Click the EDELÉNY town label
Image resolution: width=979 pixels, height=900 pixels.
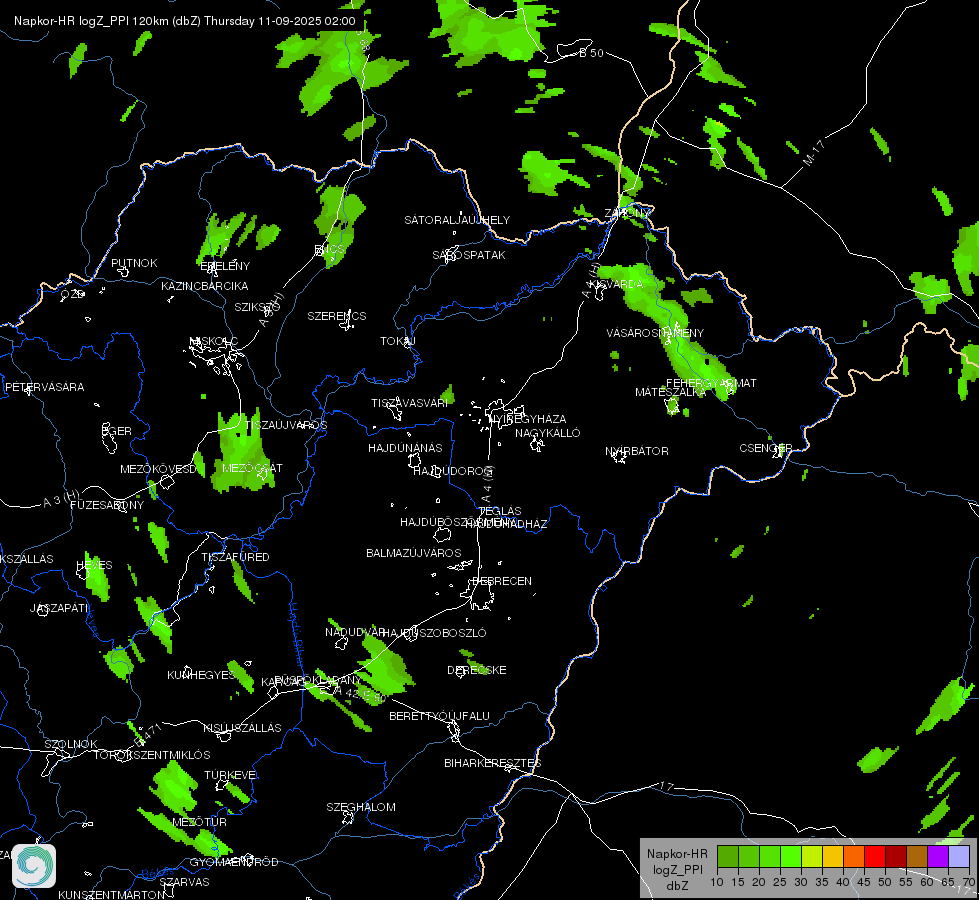coord(225,266)
